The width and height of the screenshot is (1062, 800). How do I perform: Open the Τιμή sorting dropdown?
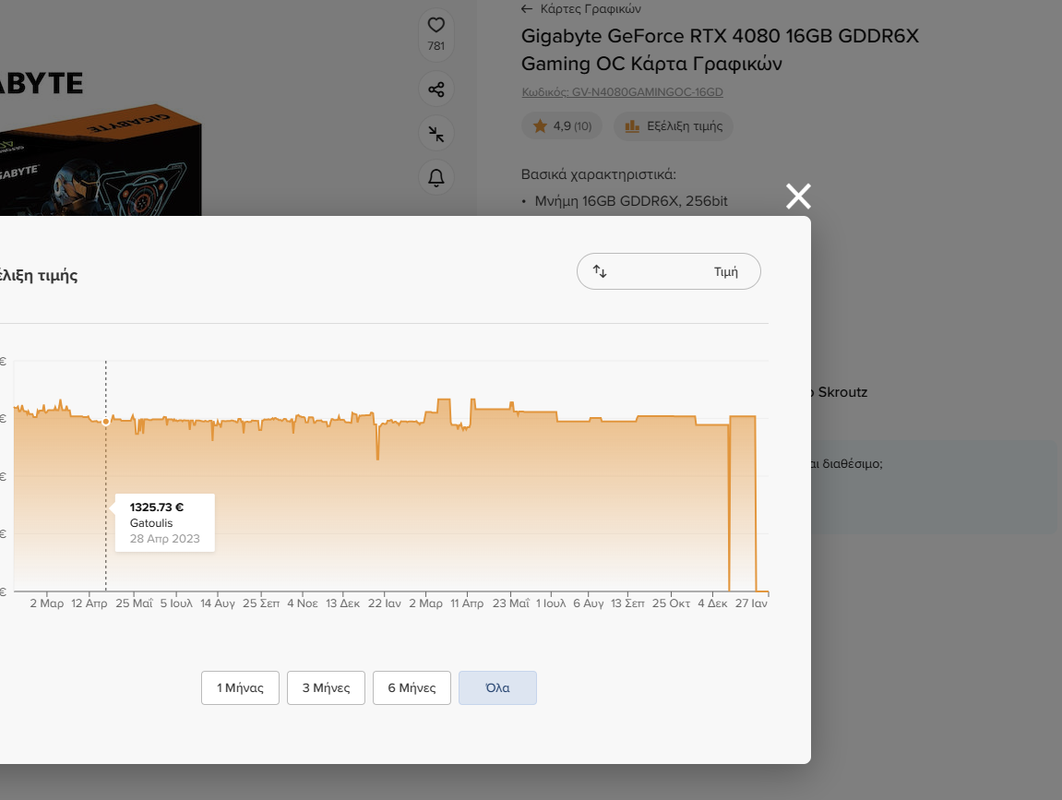(668, 272)
